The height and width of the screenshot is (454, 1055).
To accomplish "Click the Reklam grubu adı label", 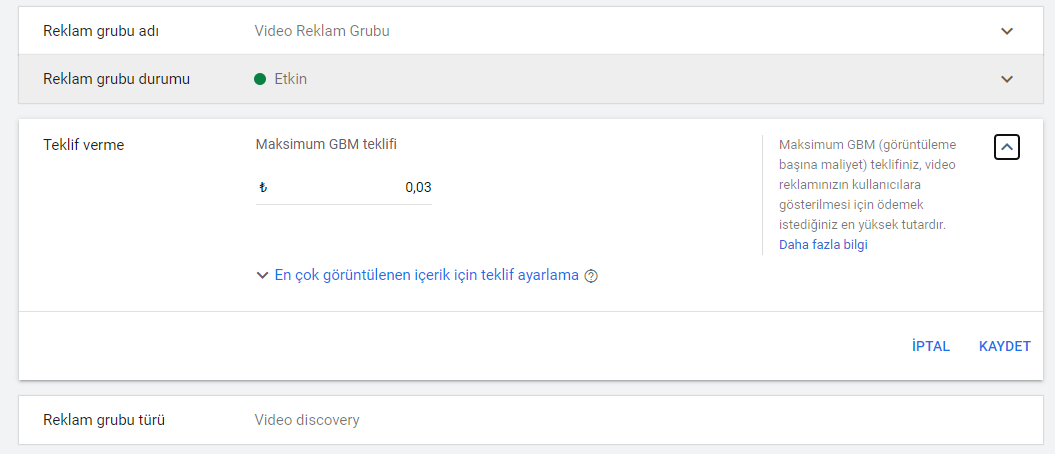I will 101,31.
